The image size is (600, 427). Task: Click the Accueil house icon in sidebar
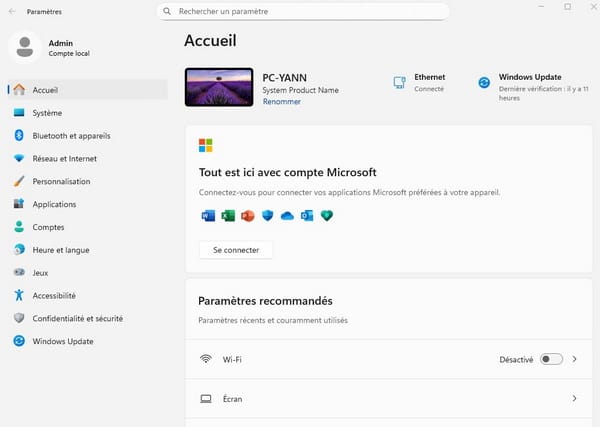(x=19, y=90)
